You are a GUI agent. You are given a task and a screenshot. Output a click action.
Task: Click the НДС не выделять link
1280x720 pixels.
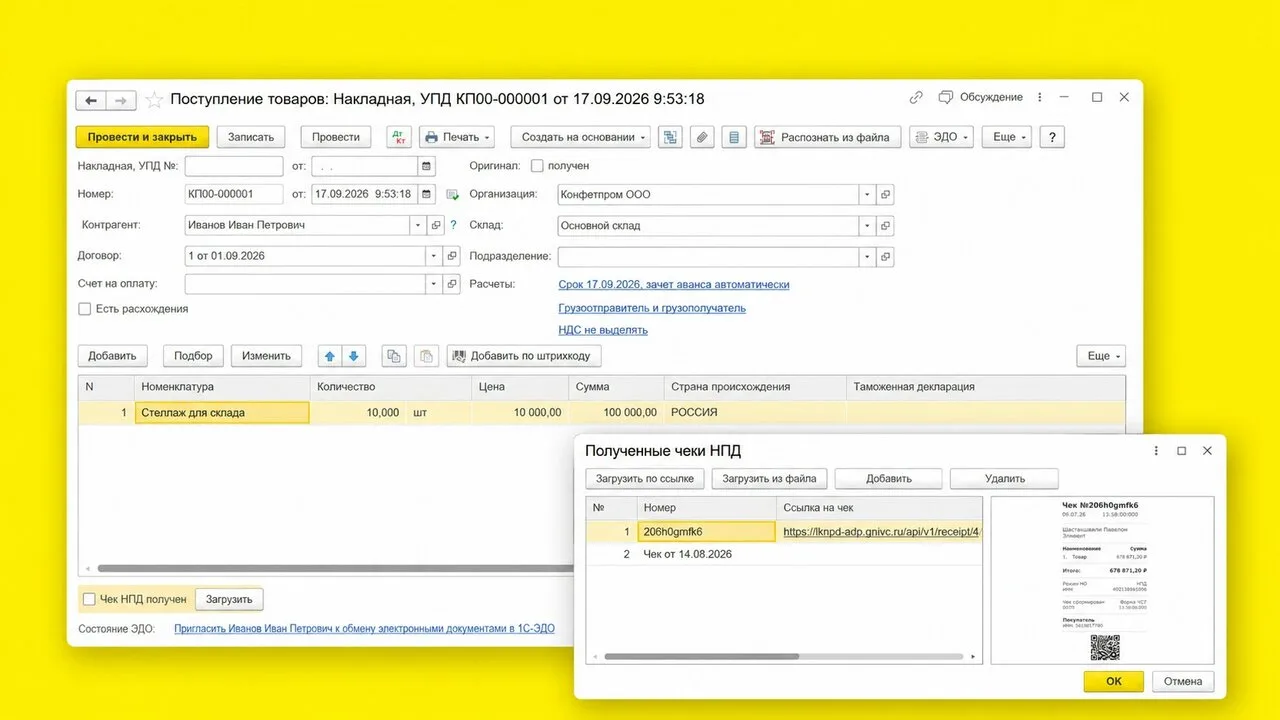pyautogui.click(x=603, y=330)
